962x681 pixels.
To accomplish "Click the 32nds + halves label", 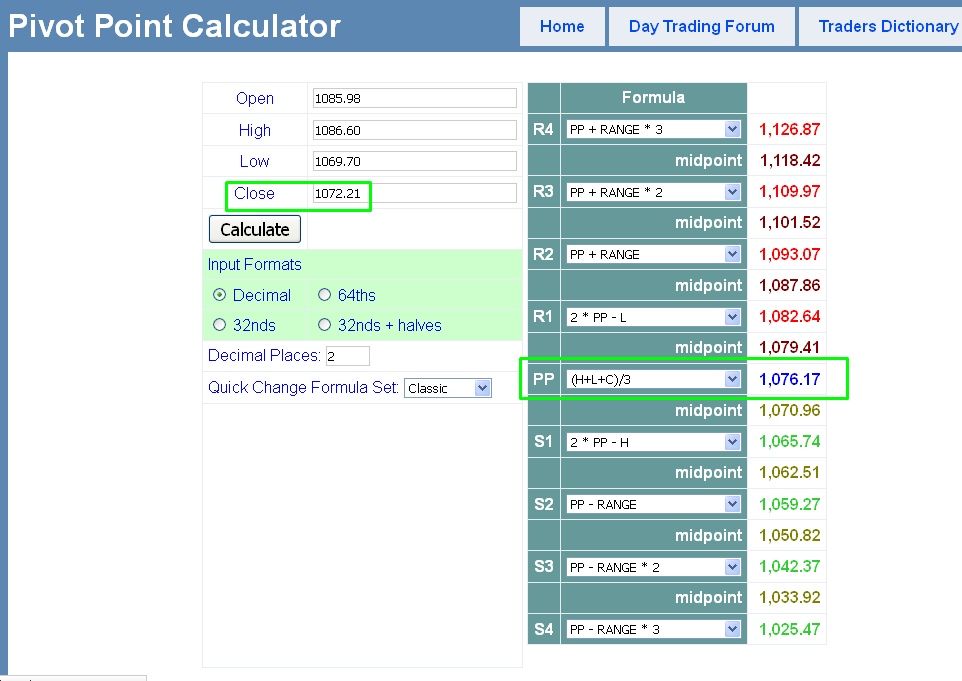I will point(390,325).
